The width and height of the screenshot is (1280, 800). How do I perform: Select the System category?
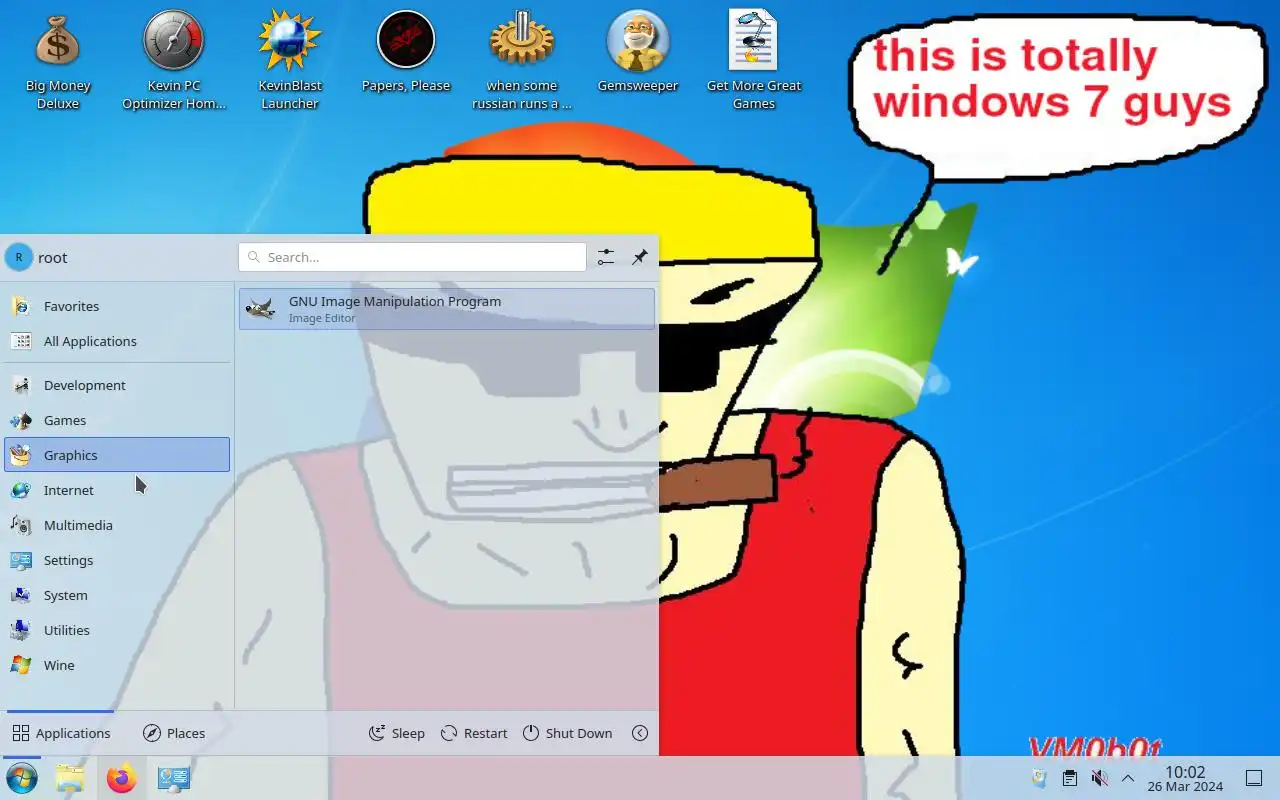click(117, 595)
